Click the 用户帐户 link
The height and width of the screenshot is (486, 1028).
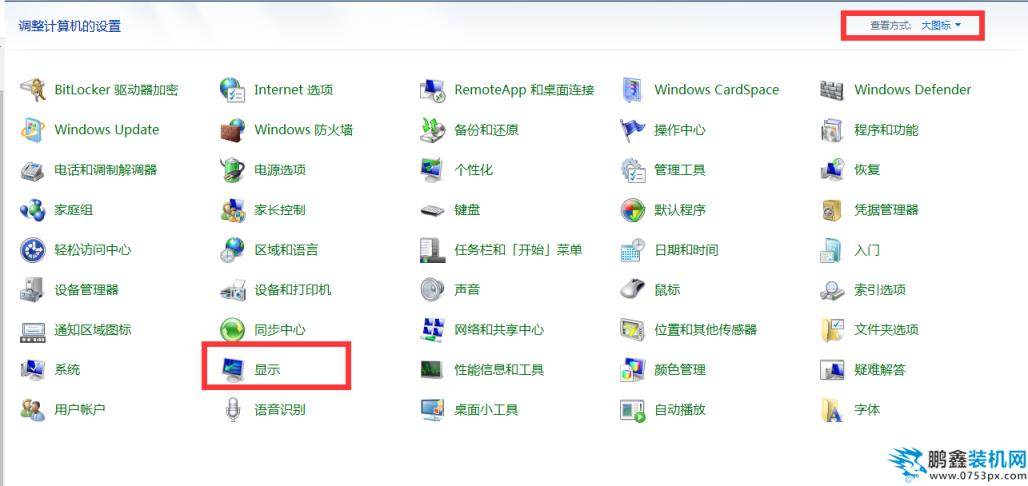[x=79, y=410]
